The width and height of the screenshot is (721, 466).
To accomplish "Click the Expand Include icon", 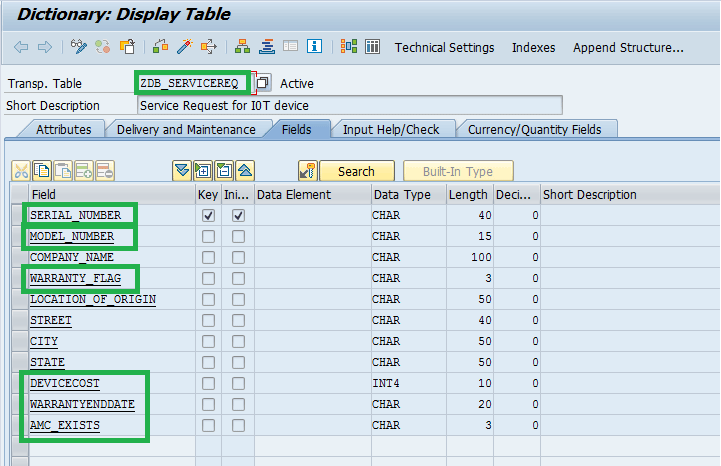I will pos(203,171).
